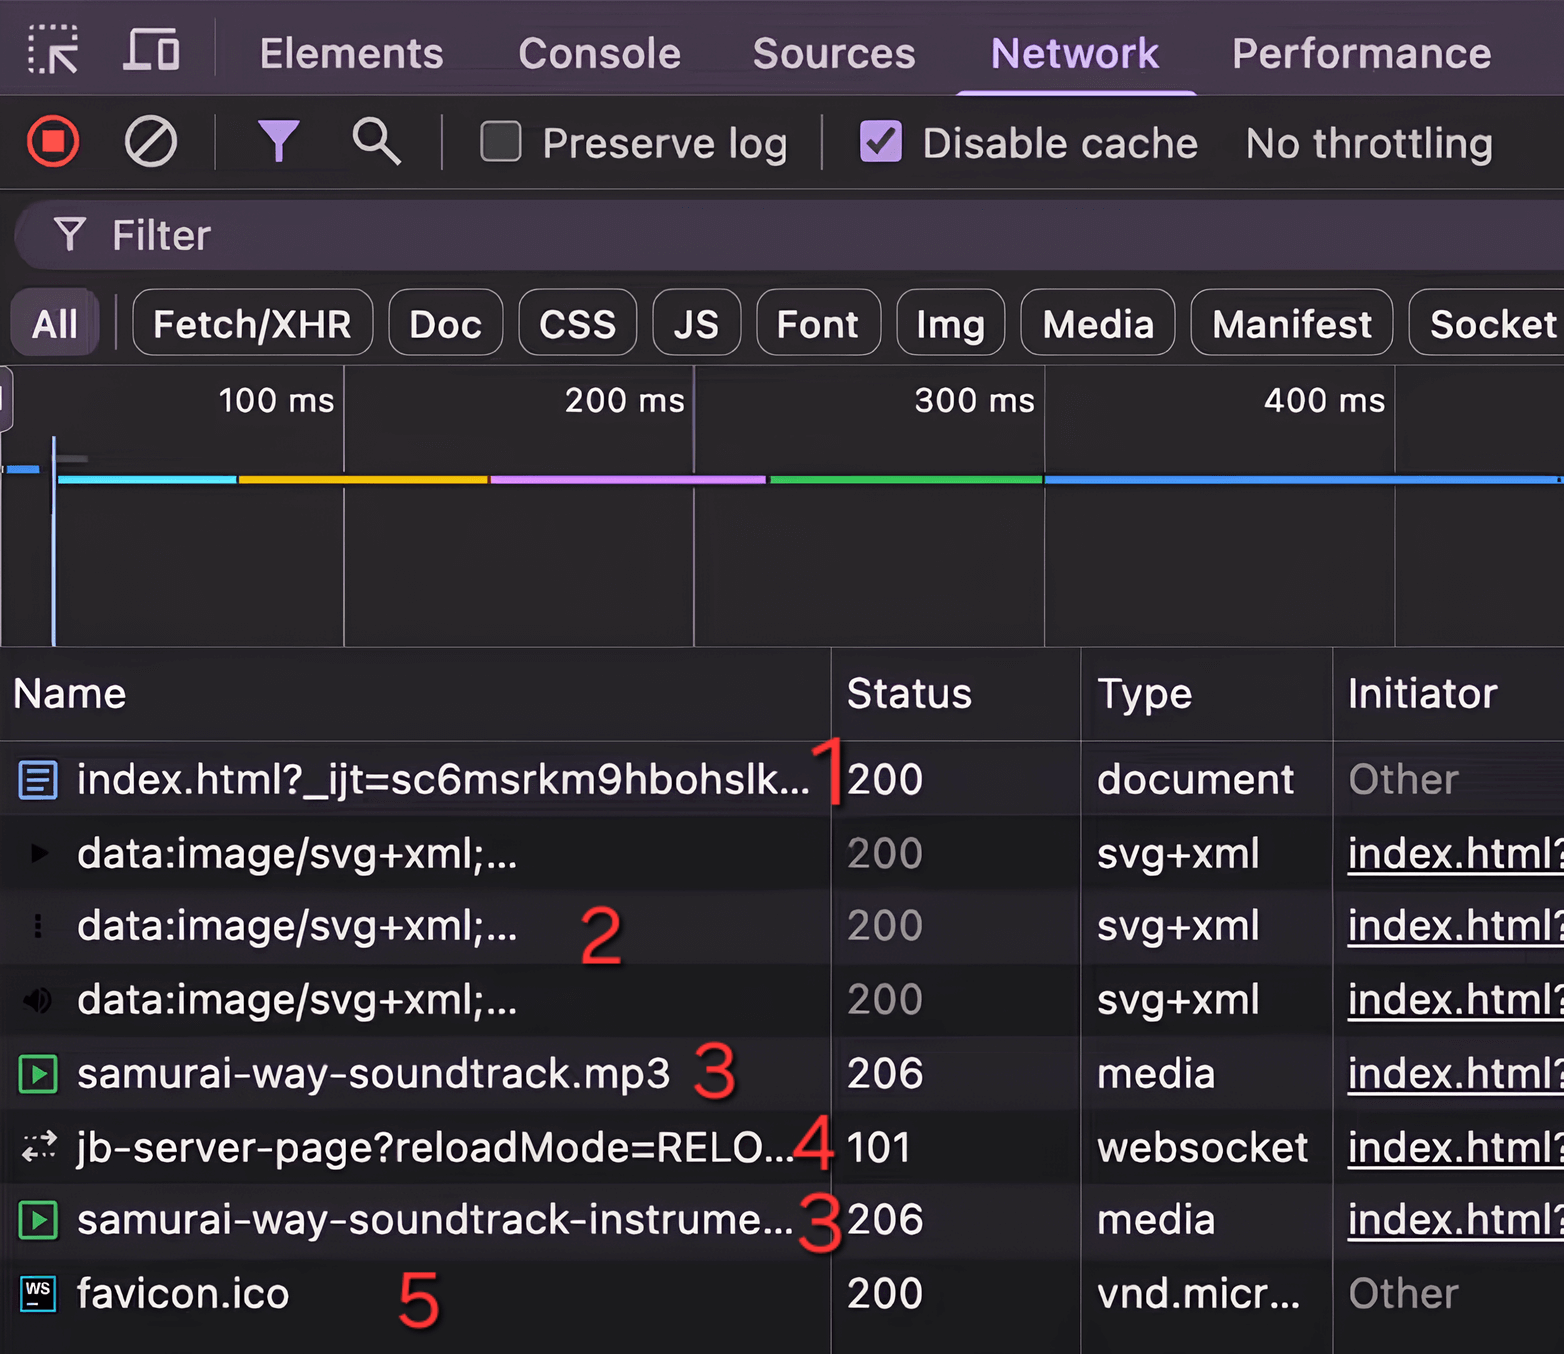Switch to the Console tab

[599, 54]
